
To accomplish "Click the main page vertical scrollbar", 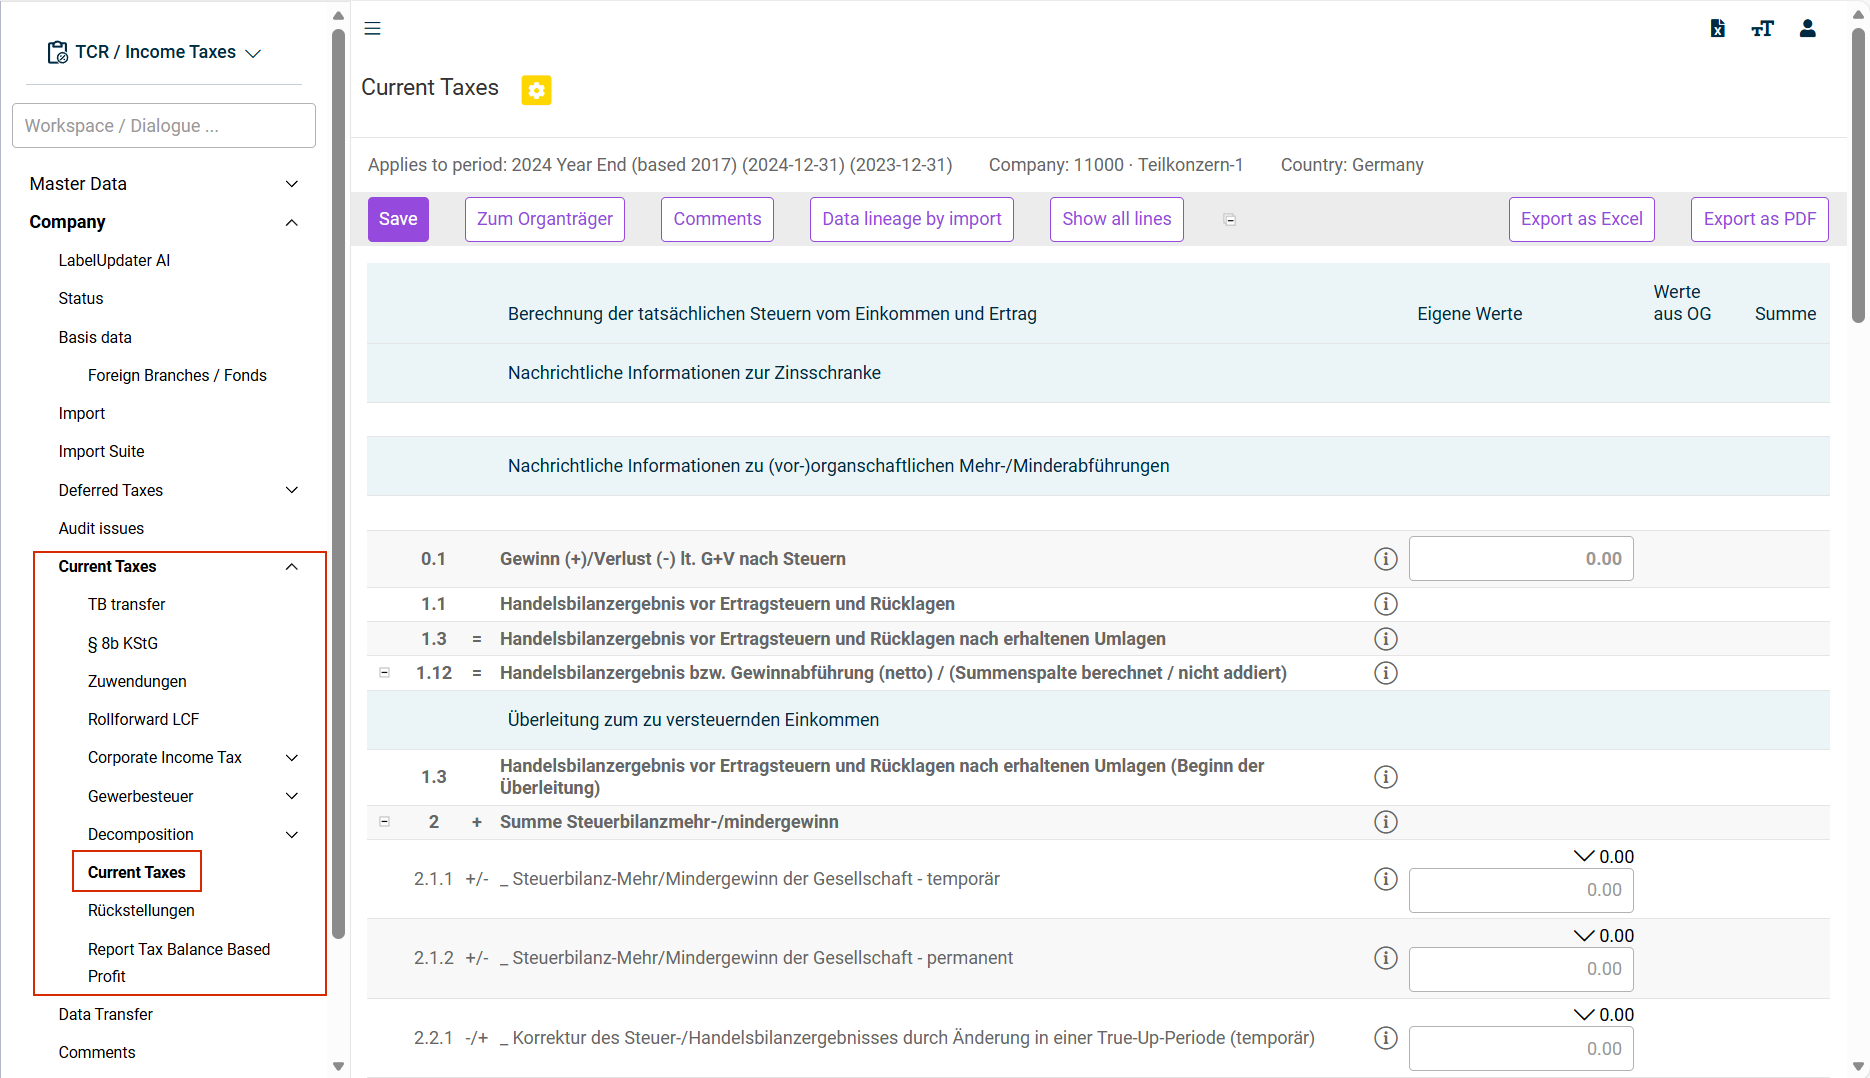I will [x=1858, y=175].
